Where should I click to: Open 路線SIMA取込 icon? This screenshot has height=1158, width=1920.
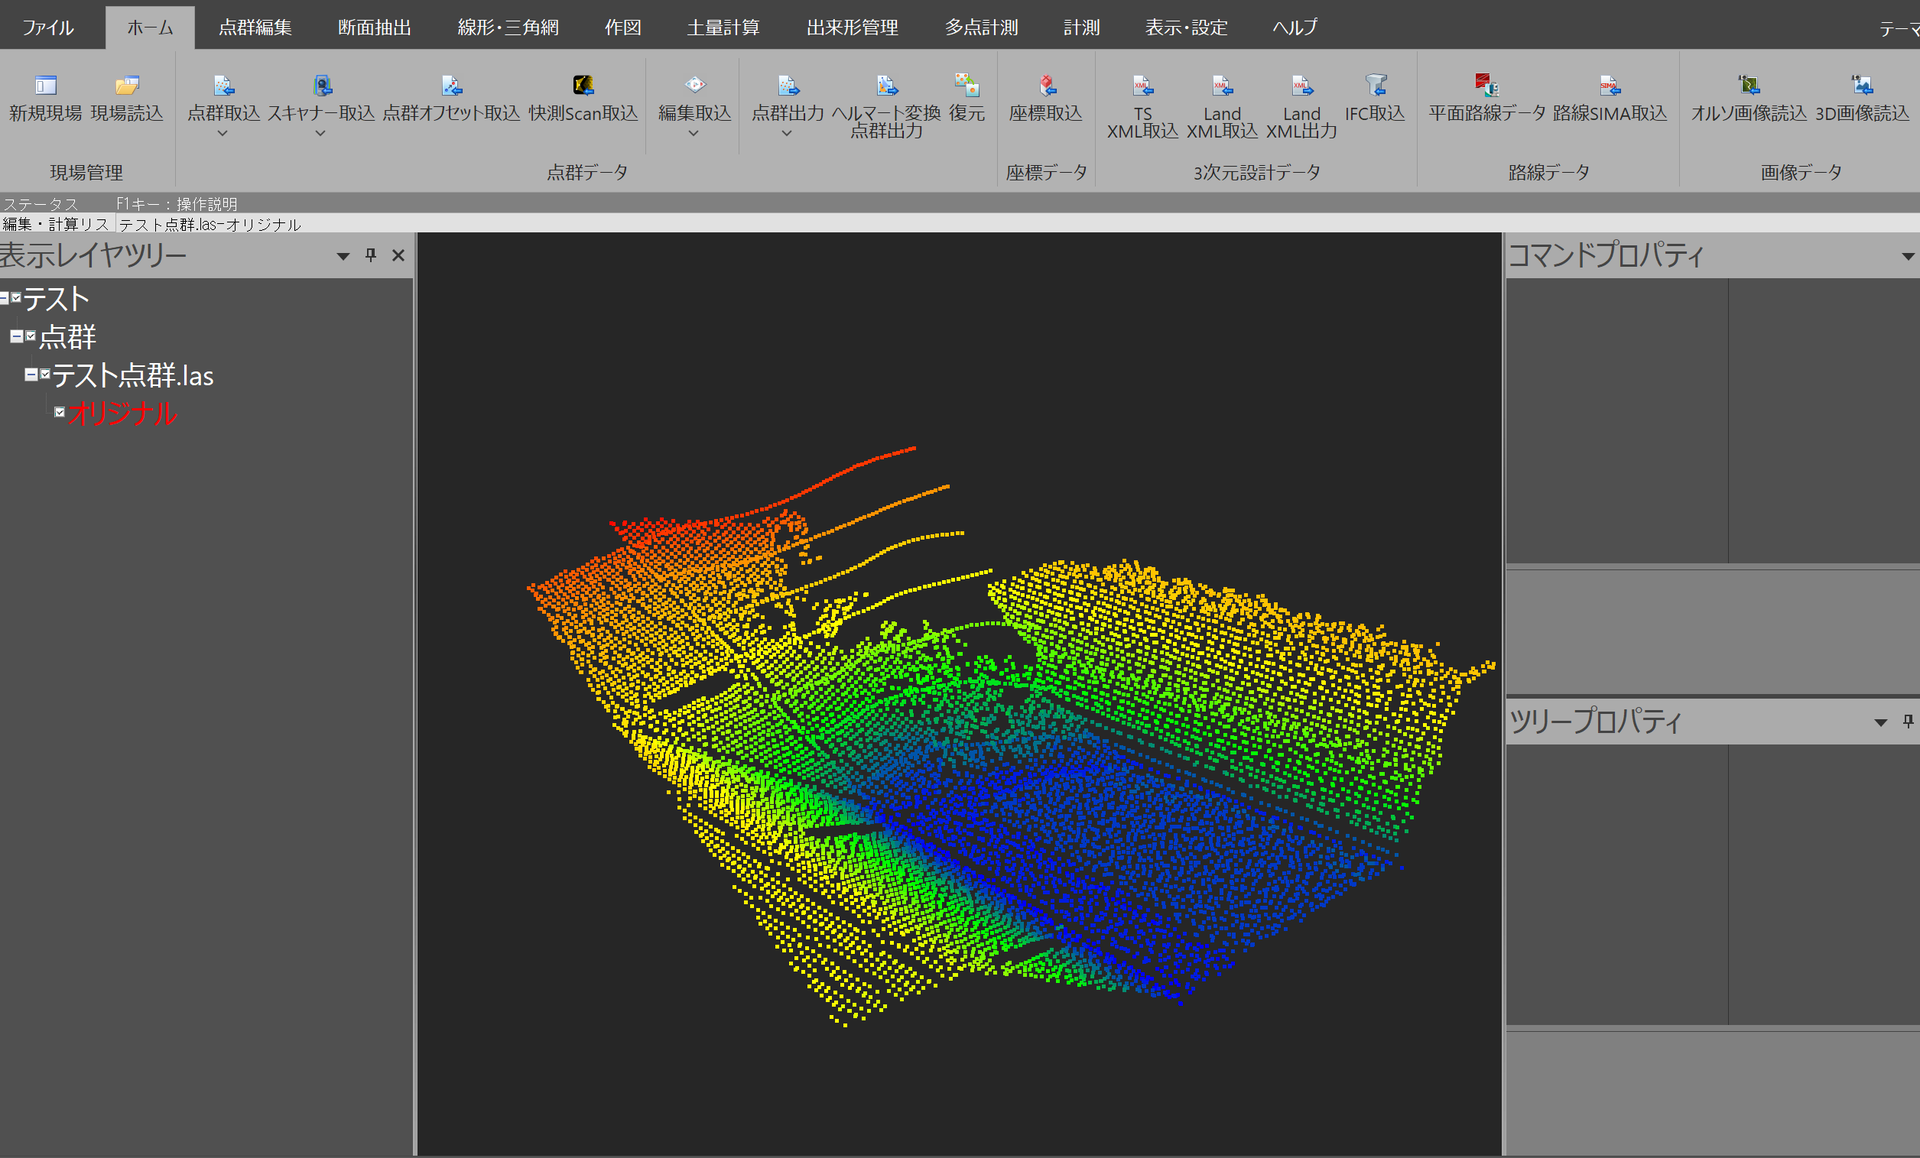(x=1610, y=86)
